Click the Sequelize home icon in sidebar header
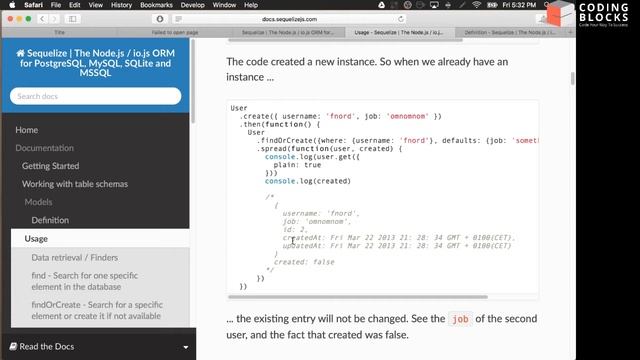The height and width of the screenshot is (360, 640). (20, 53)
